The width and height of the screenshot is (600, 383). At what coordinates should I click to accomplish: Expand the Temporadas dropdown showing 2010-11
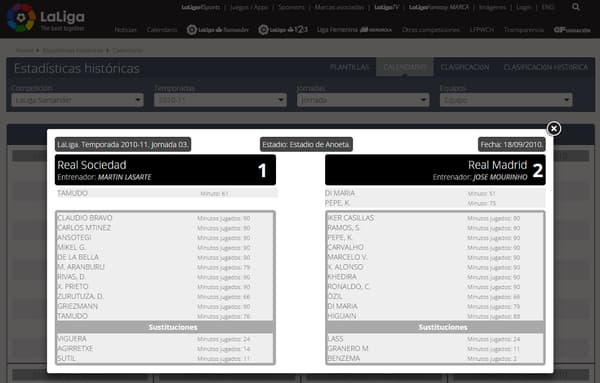220,100
